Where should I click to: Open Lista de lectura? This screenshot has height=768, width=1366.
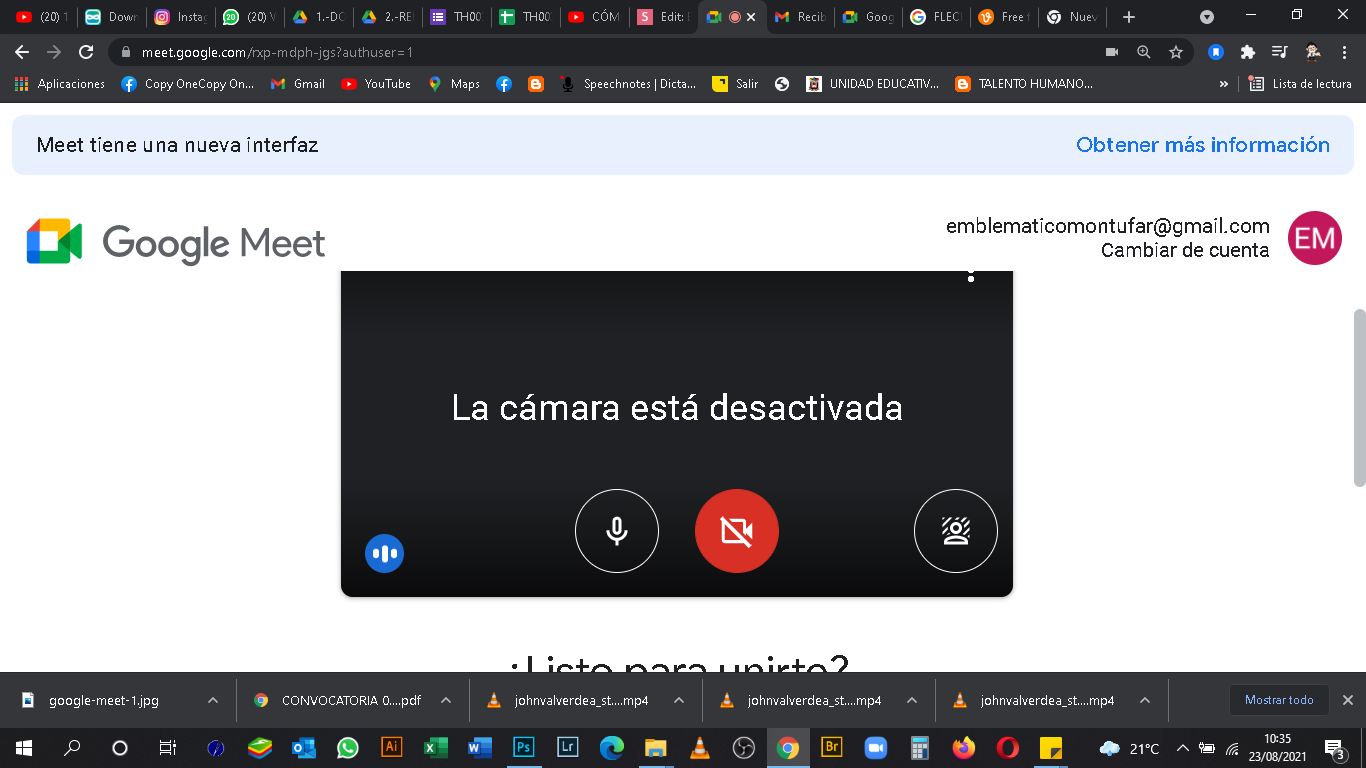1300,84
